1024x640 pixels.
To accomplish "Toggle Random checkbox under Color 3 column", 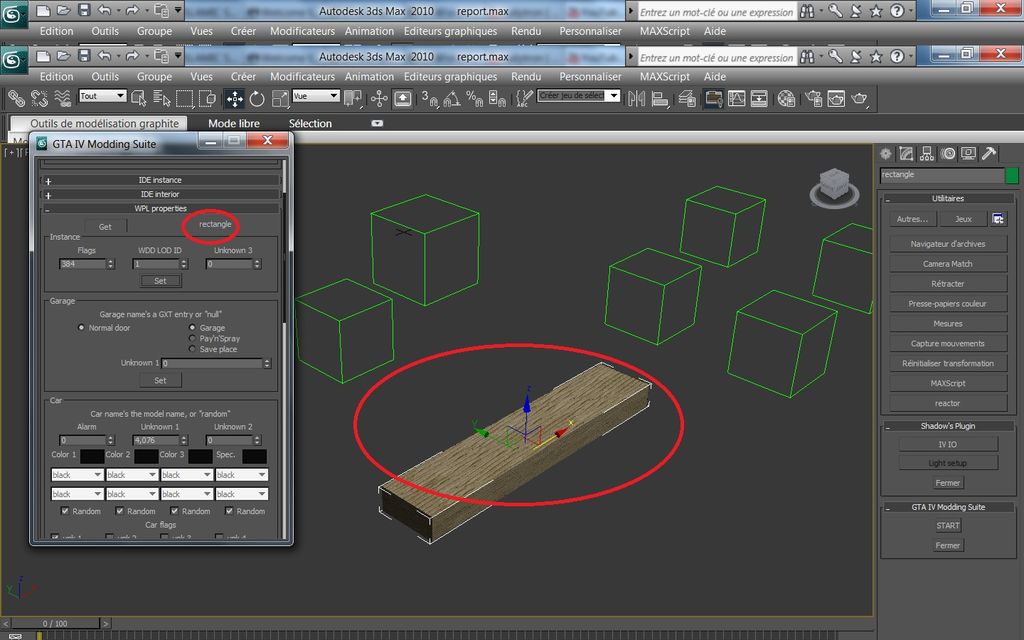I will pyautogui.click(x=174, y=511).
